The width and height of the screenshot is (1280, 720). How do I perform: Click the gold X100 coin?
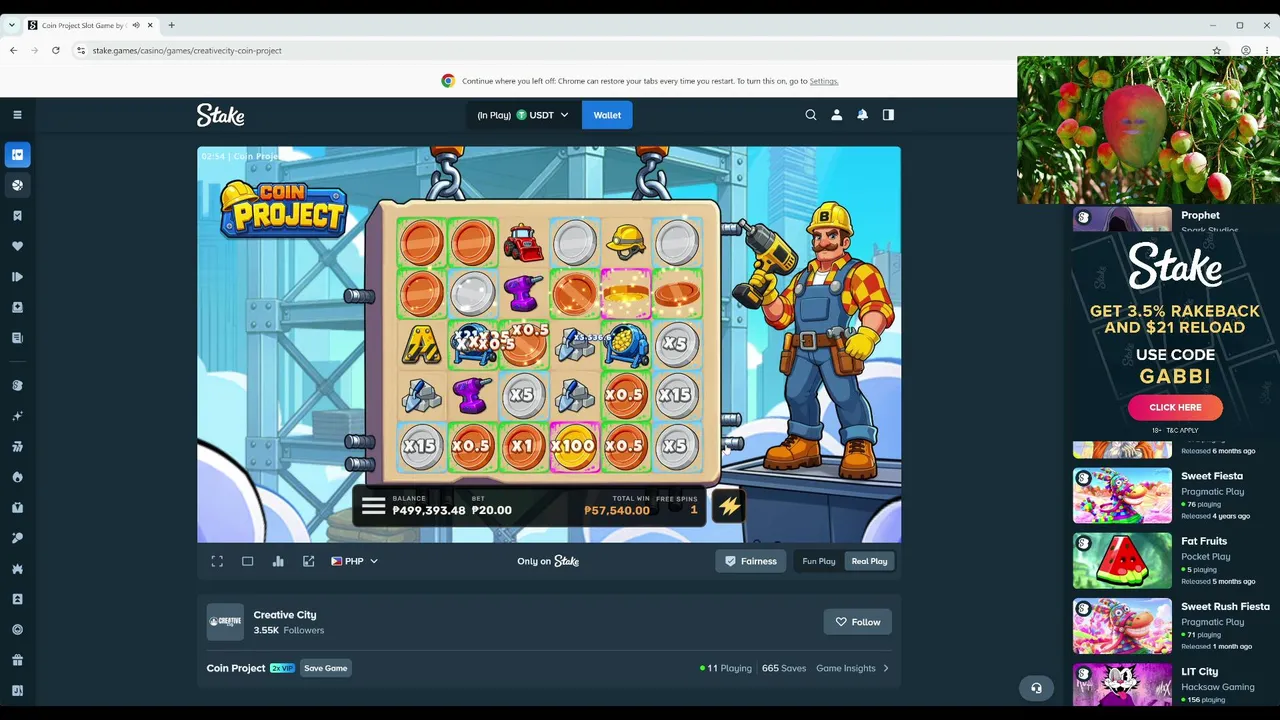coord(573,446)
